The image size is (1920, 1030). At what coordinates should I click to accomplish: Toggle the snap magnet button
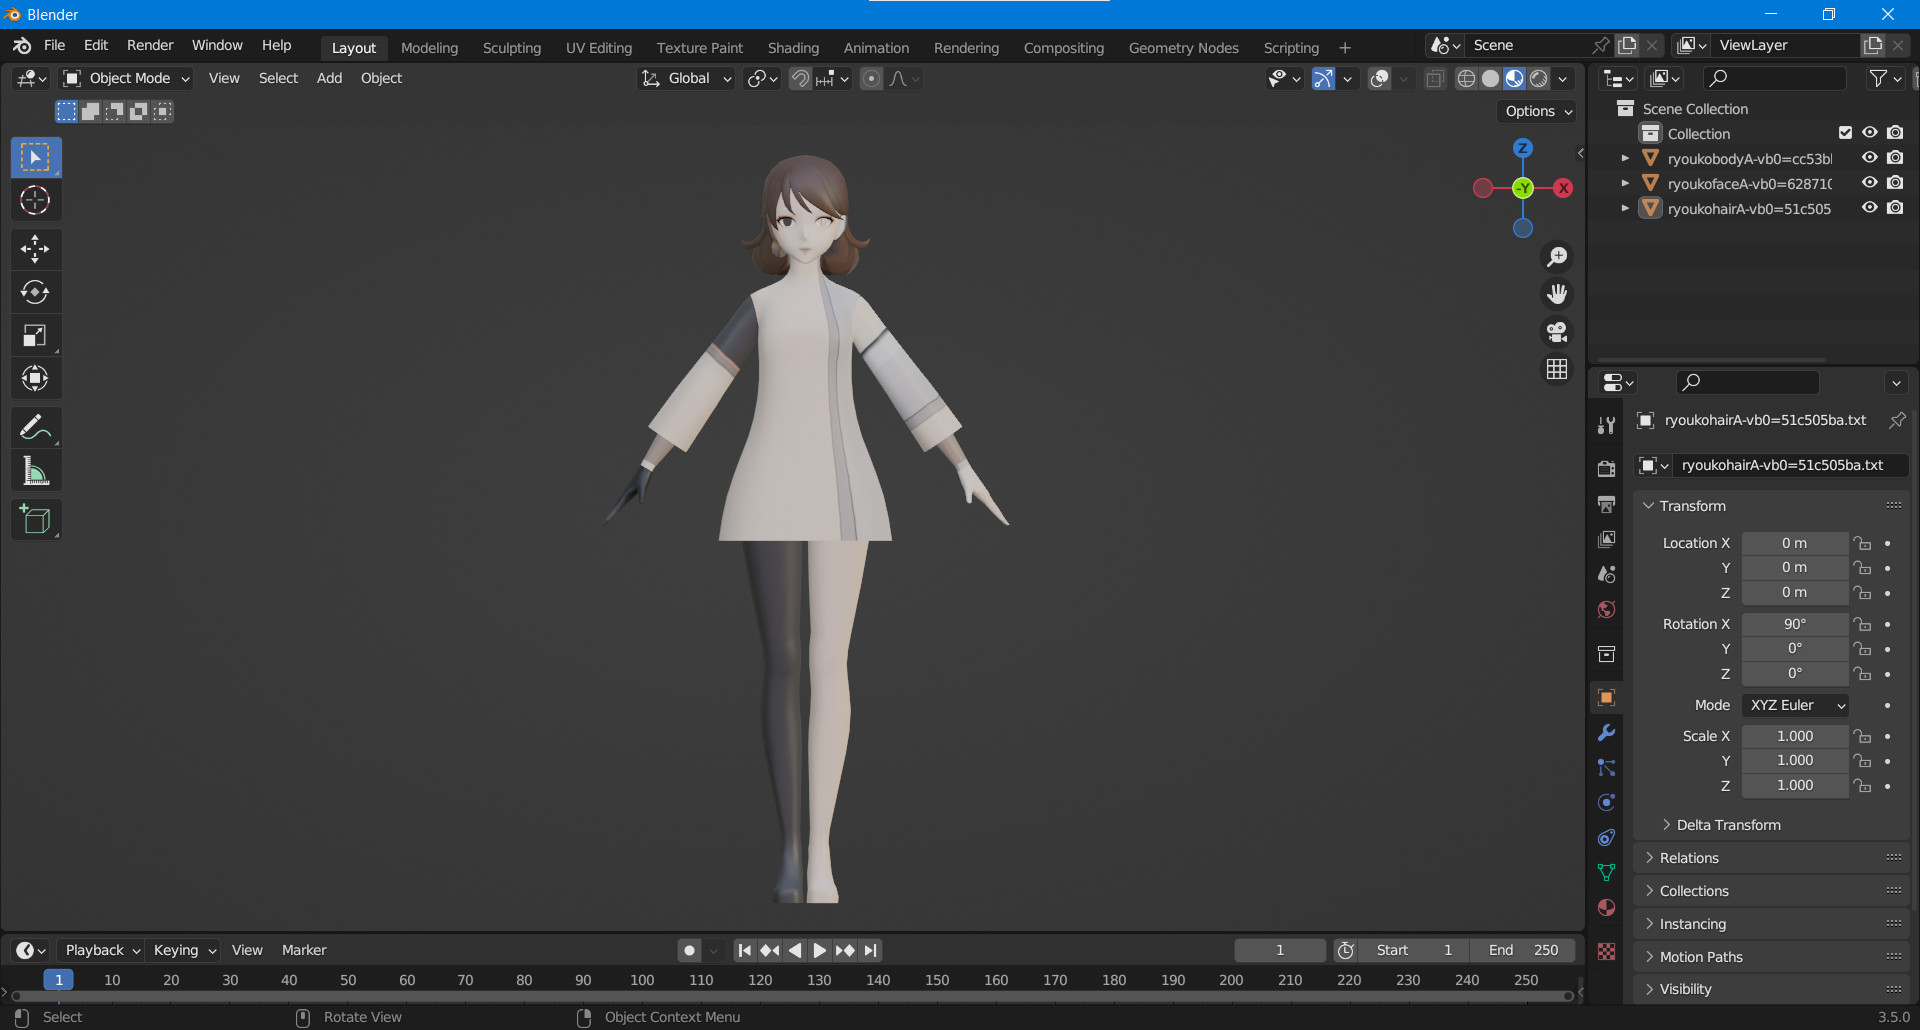tap(800, 79)
